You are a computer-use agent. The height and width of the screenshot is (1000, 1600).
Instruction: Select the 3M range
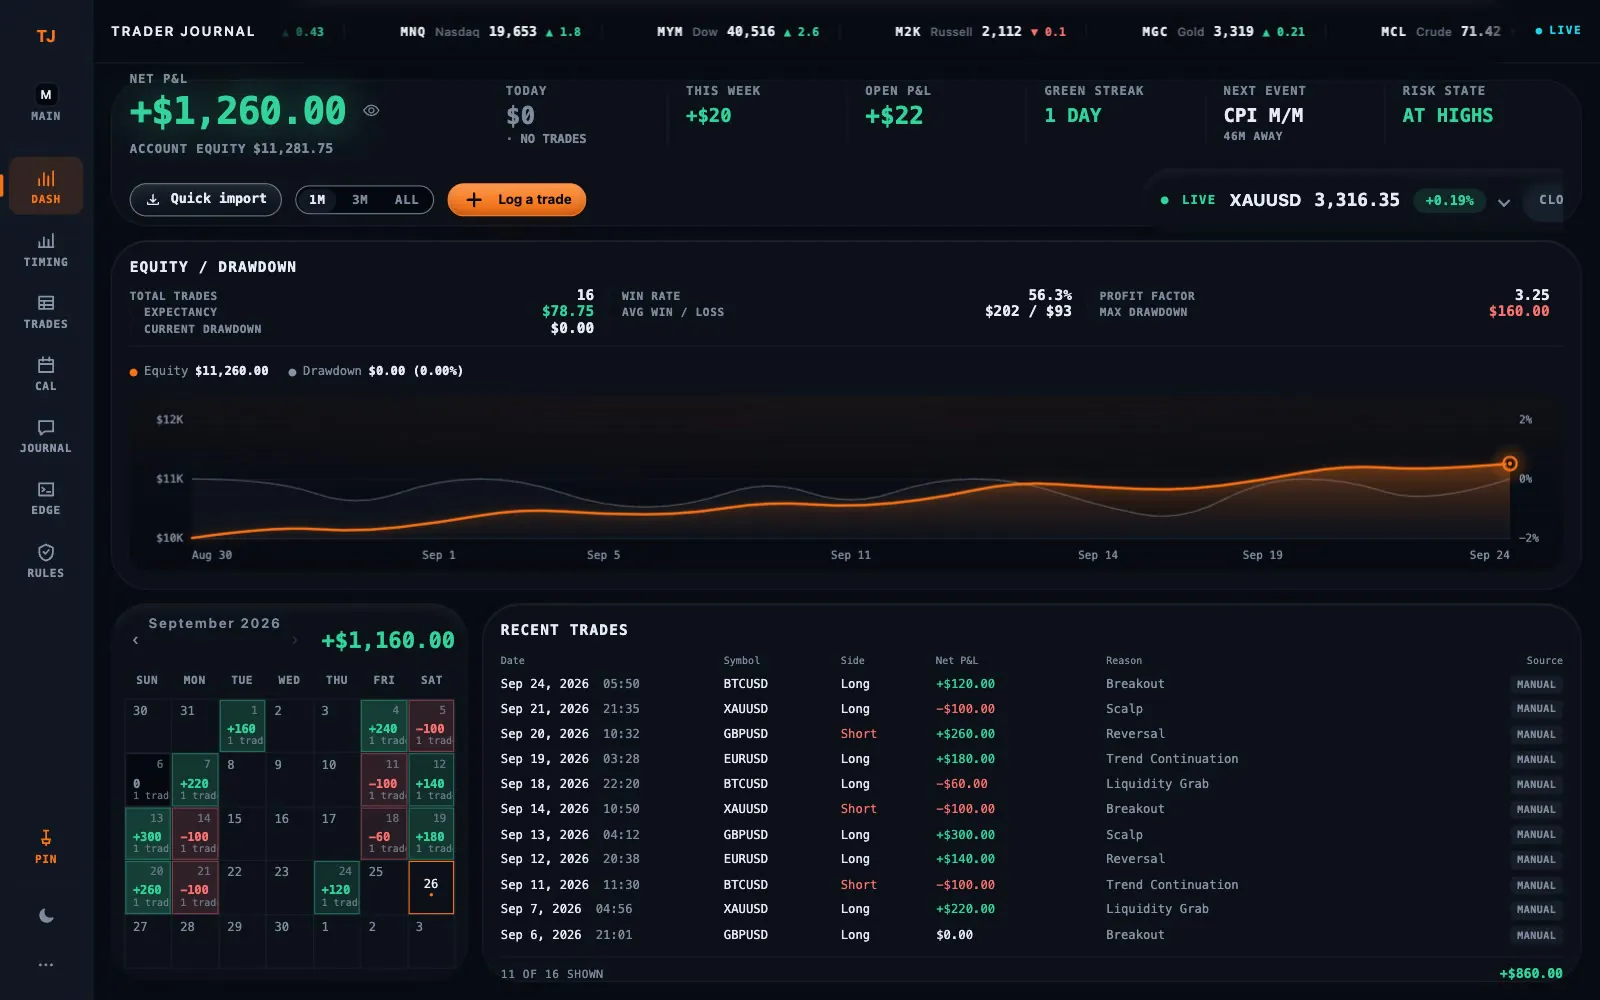click(x=360, y=200)
